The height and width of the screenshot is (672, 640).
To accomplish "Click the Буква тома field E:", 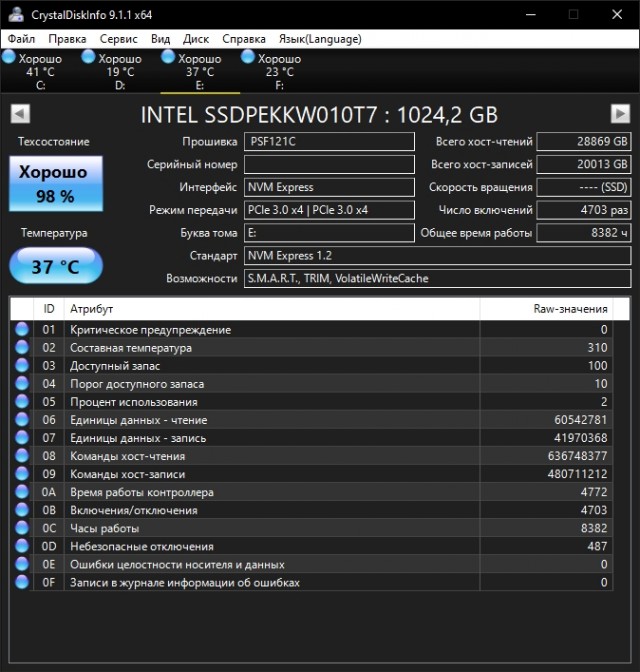I will (x=329, y=233).
